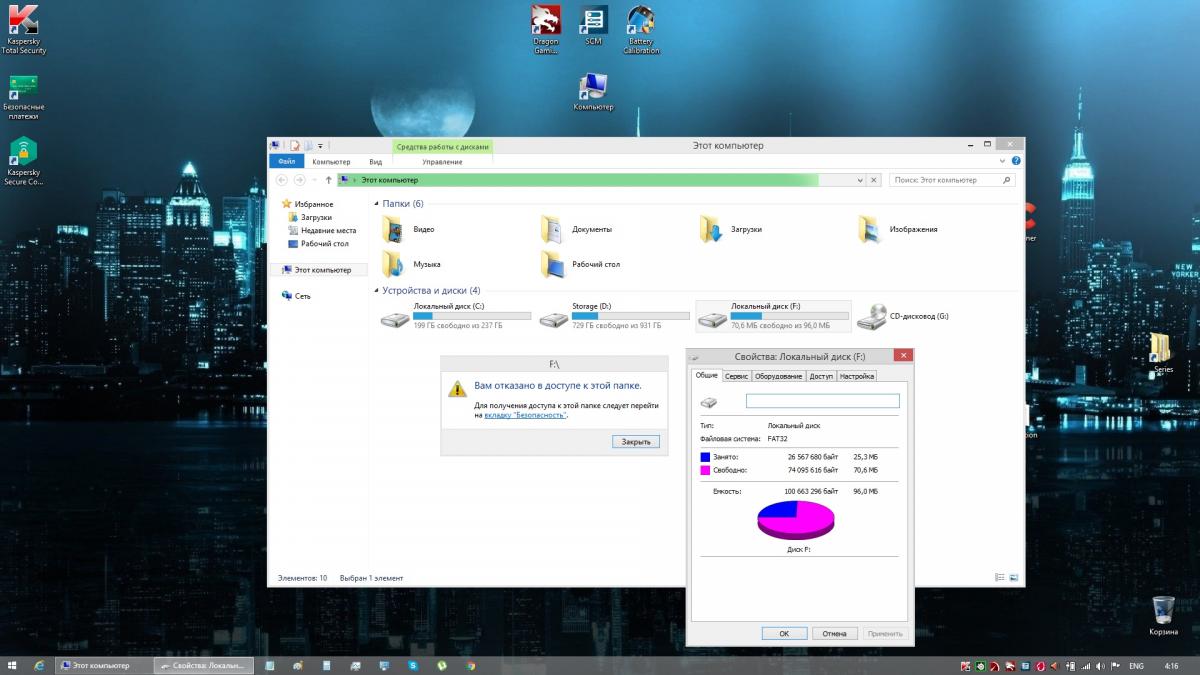Select the CD-дисковод (G:) drive
Viewport: 1200px width, 675px height.
(x=871, y=316)
